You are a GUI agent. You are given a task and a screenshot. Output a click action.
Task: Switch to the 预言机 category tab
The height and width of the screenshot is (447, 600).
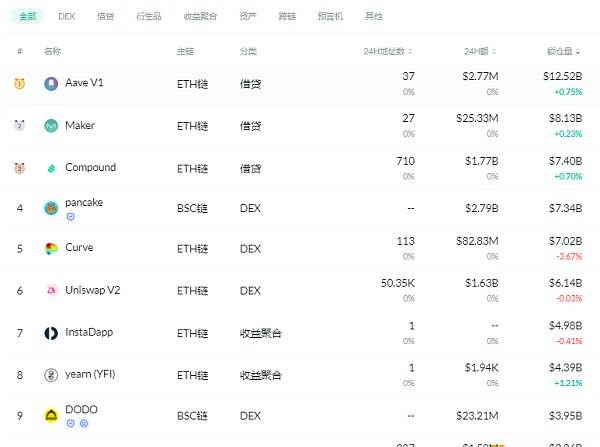point(330,16)
